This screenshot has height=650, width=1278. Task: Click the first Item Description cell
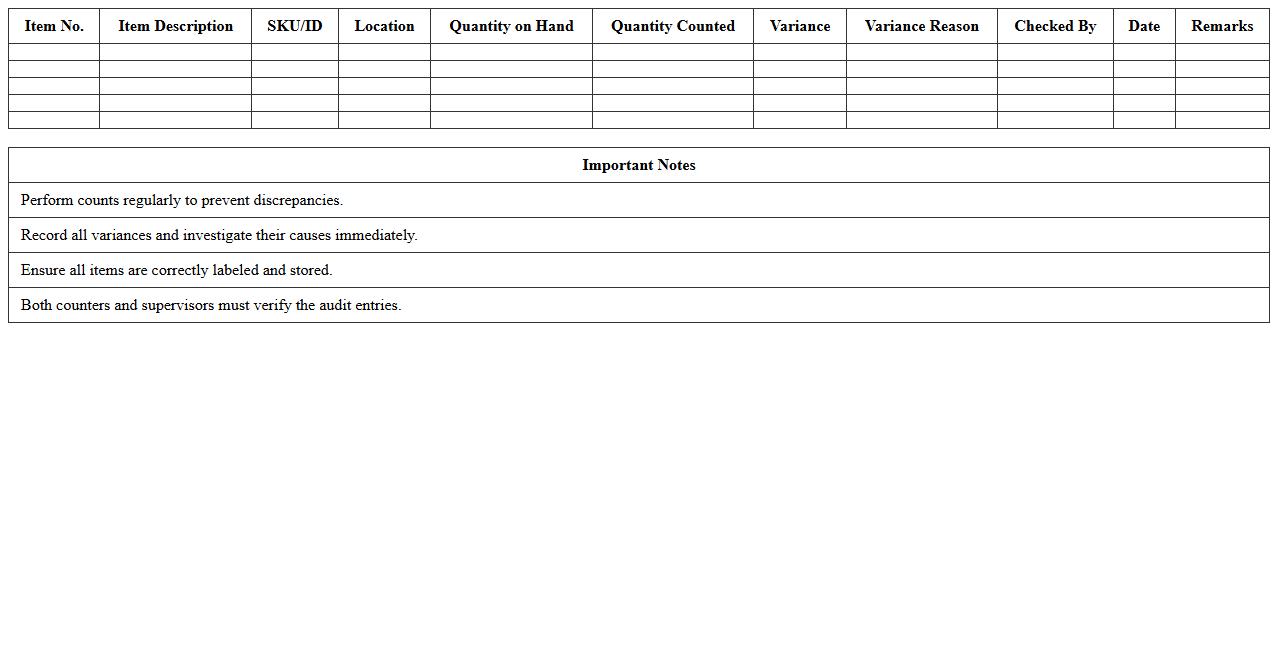click(x=174, y=52)
